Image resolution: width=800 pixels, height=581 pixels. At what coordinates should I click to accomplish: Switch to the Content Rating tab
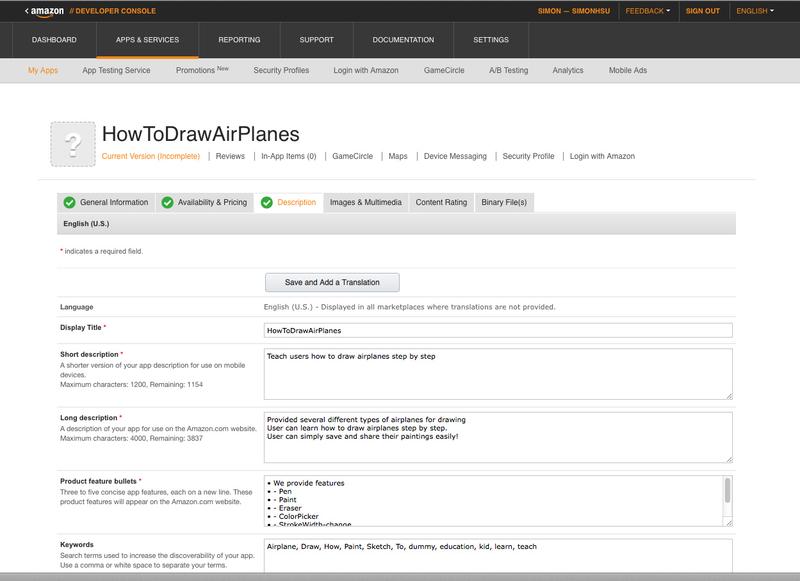pyautogui.click(x=441, y=203)
